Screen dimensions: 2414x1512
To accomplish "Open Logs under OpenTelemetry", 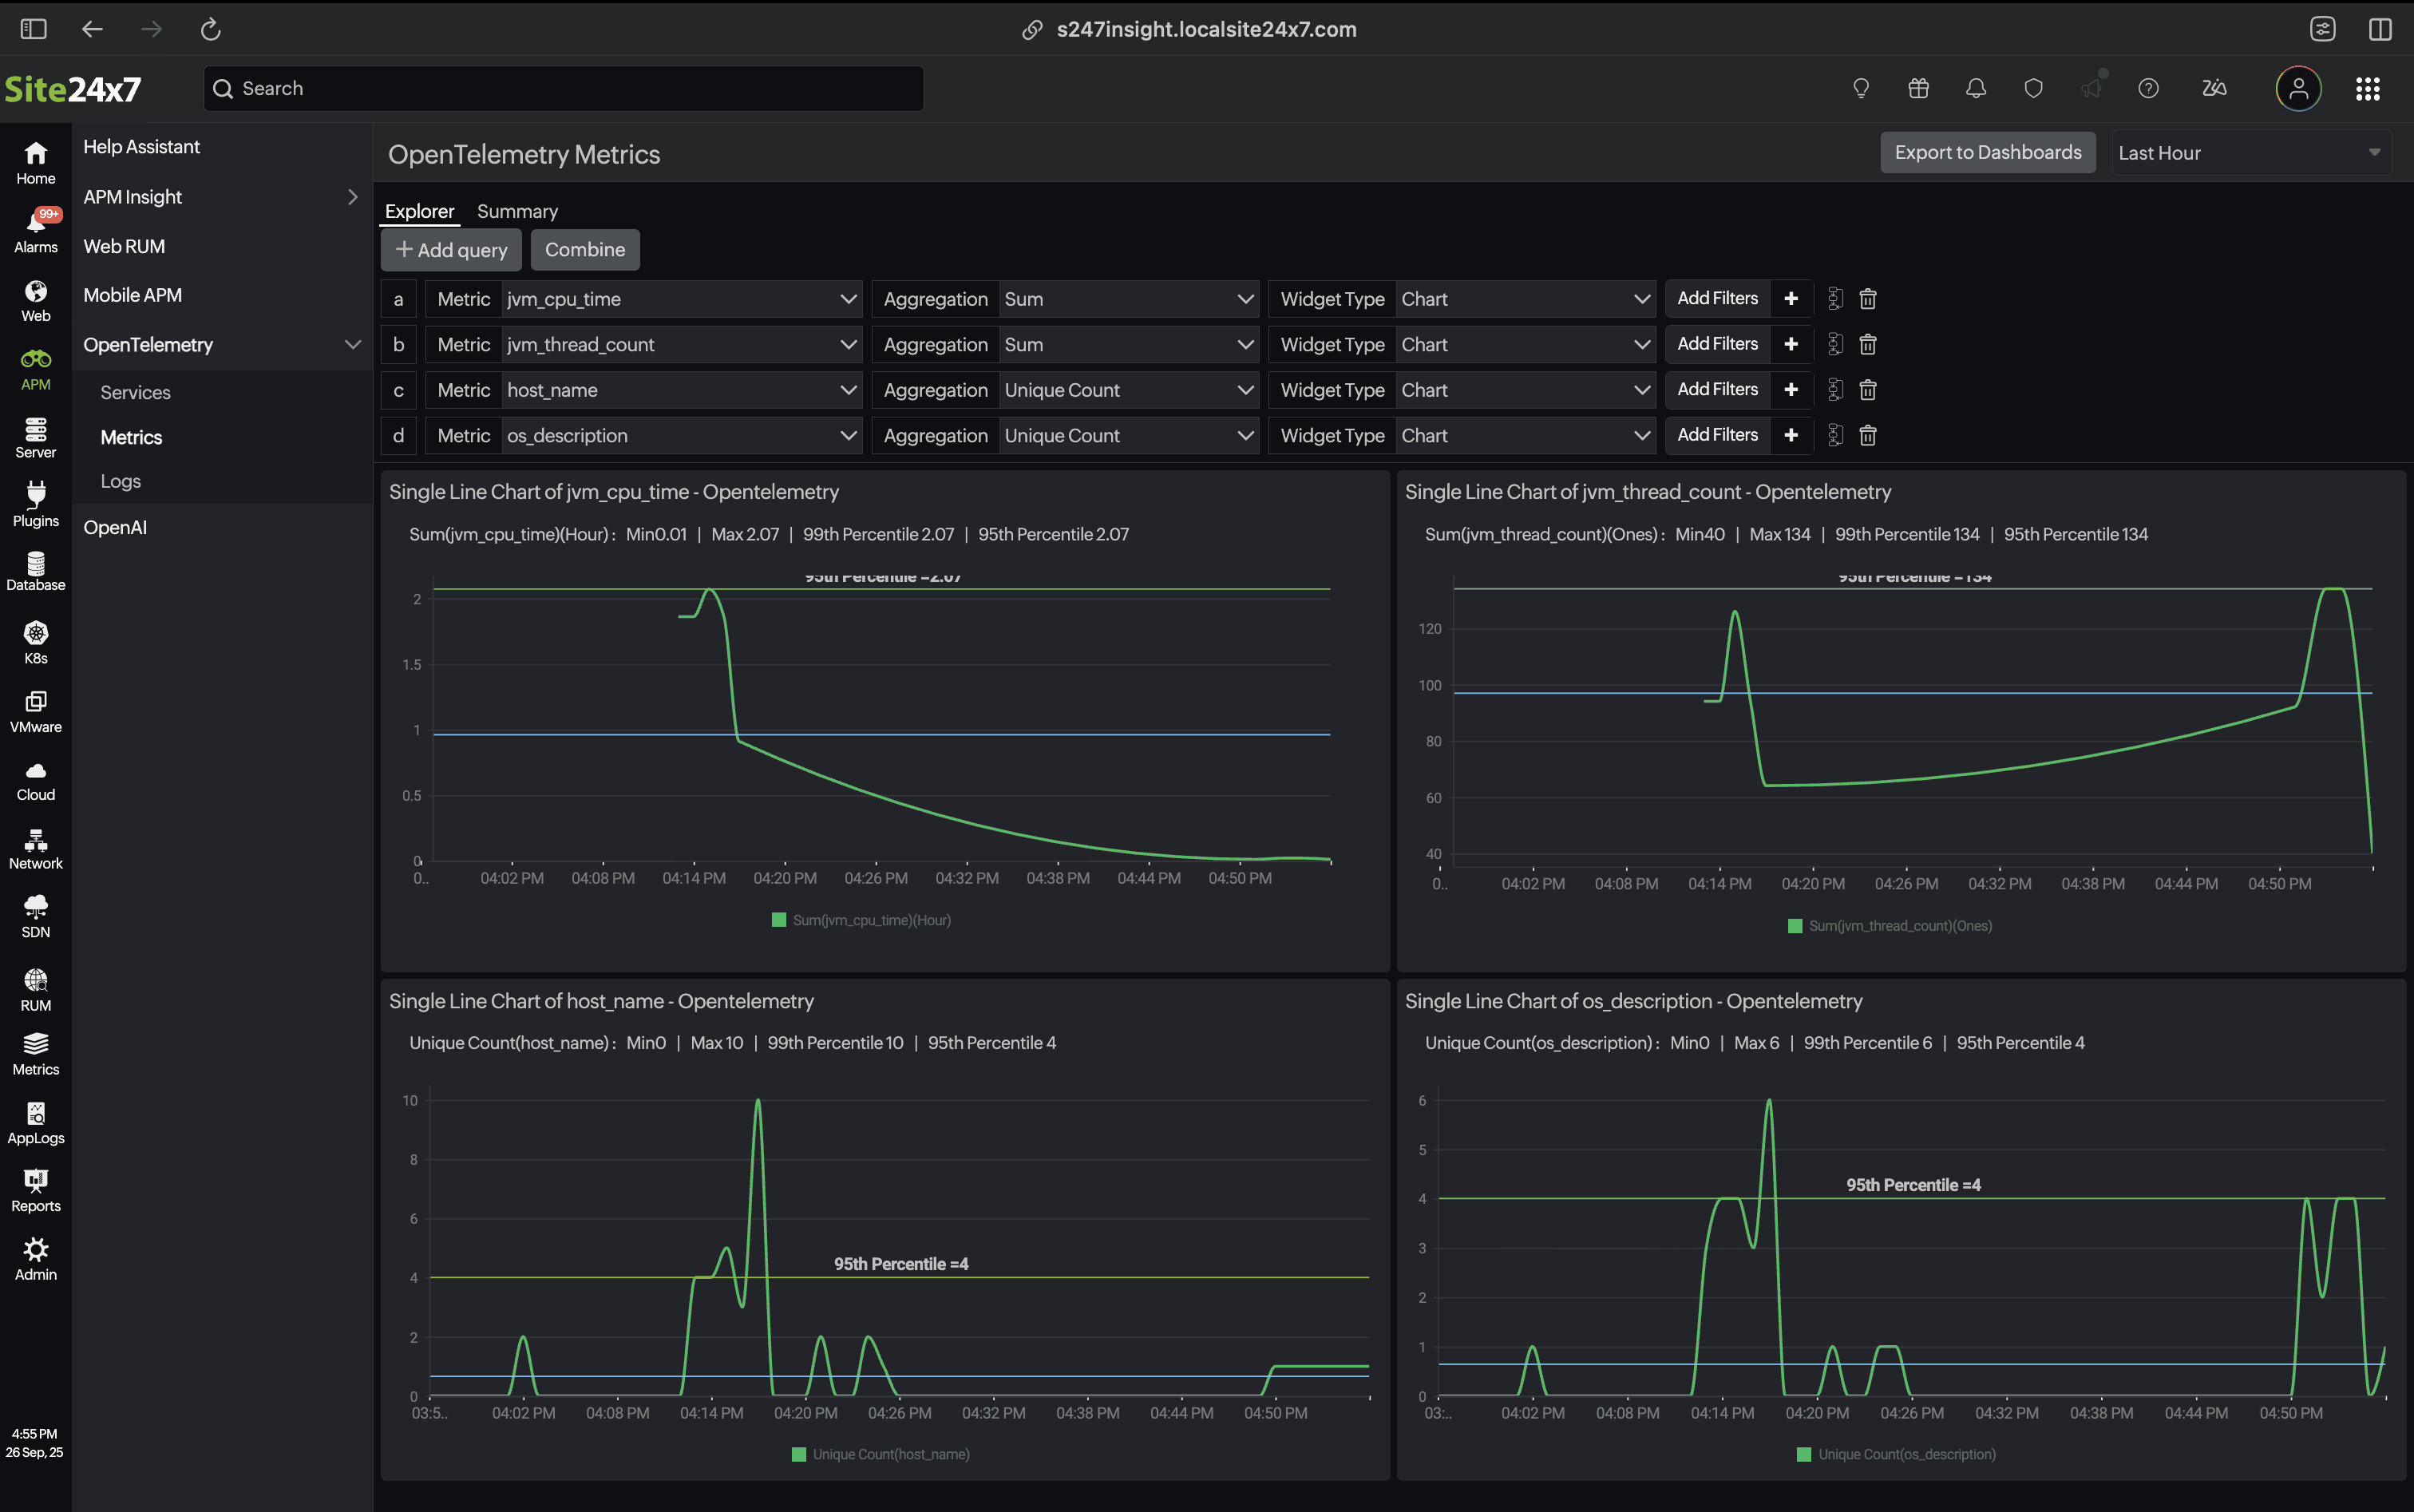I will 120,481.
